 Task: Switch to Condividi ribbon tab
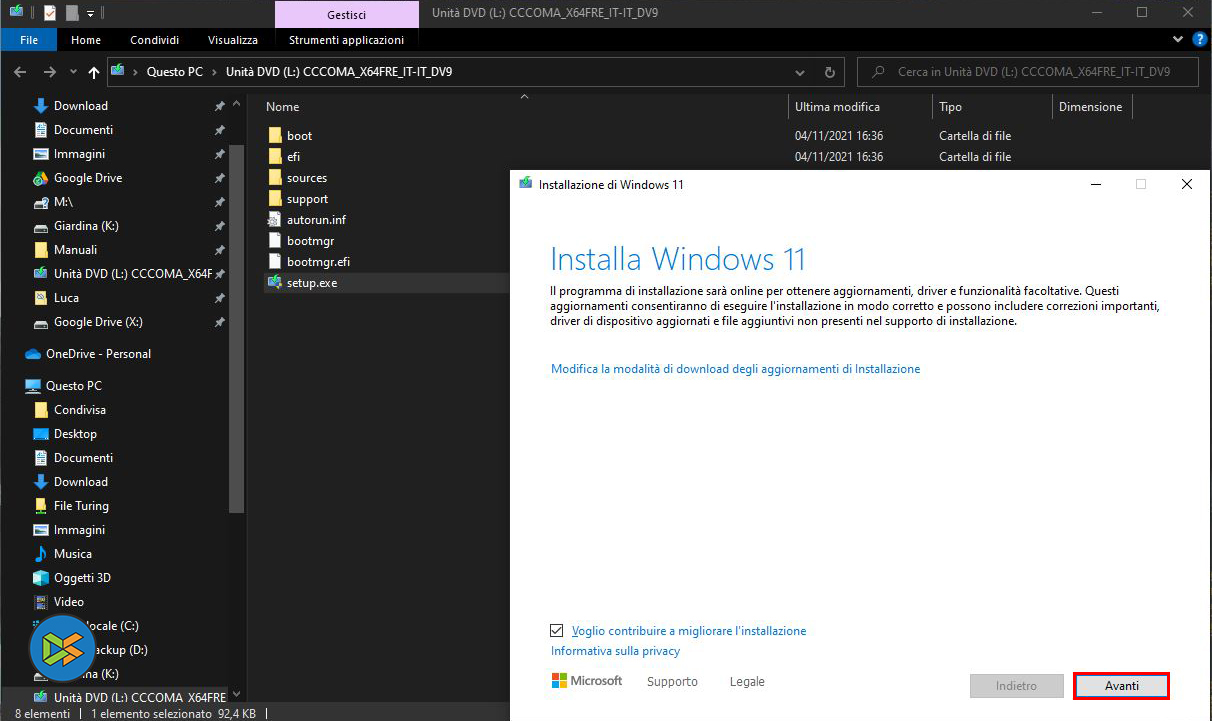click(x=154, y=40)
